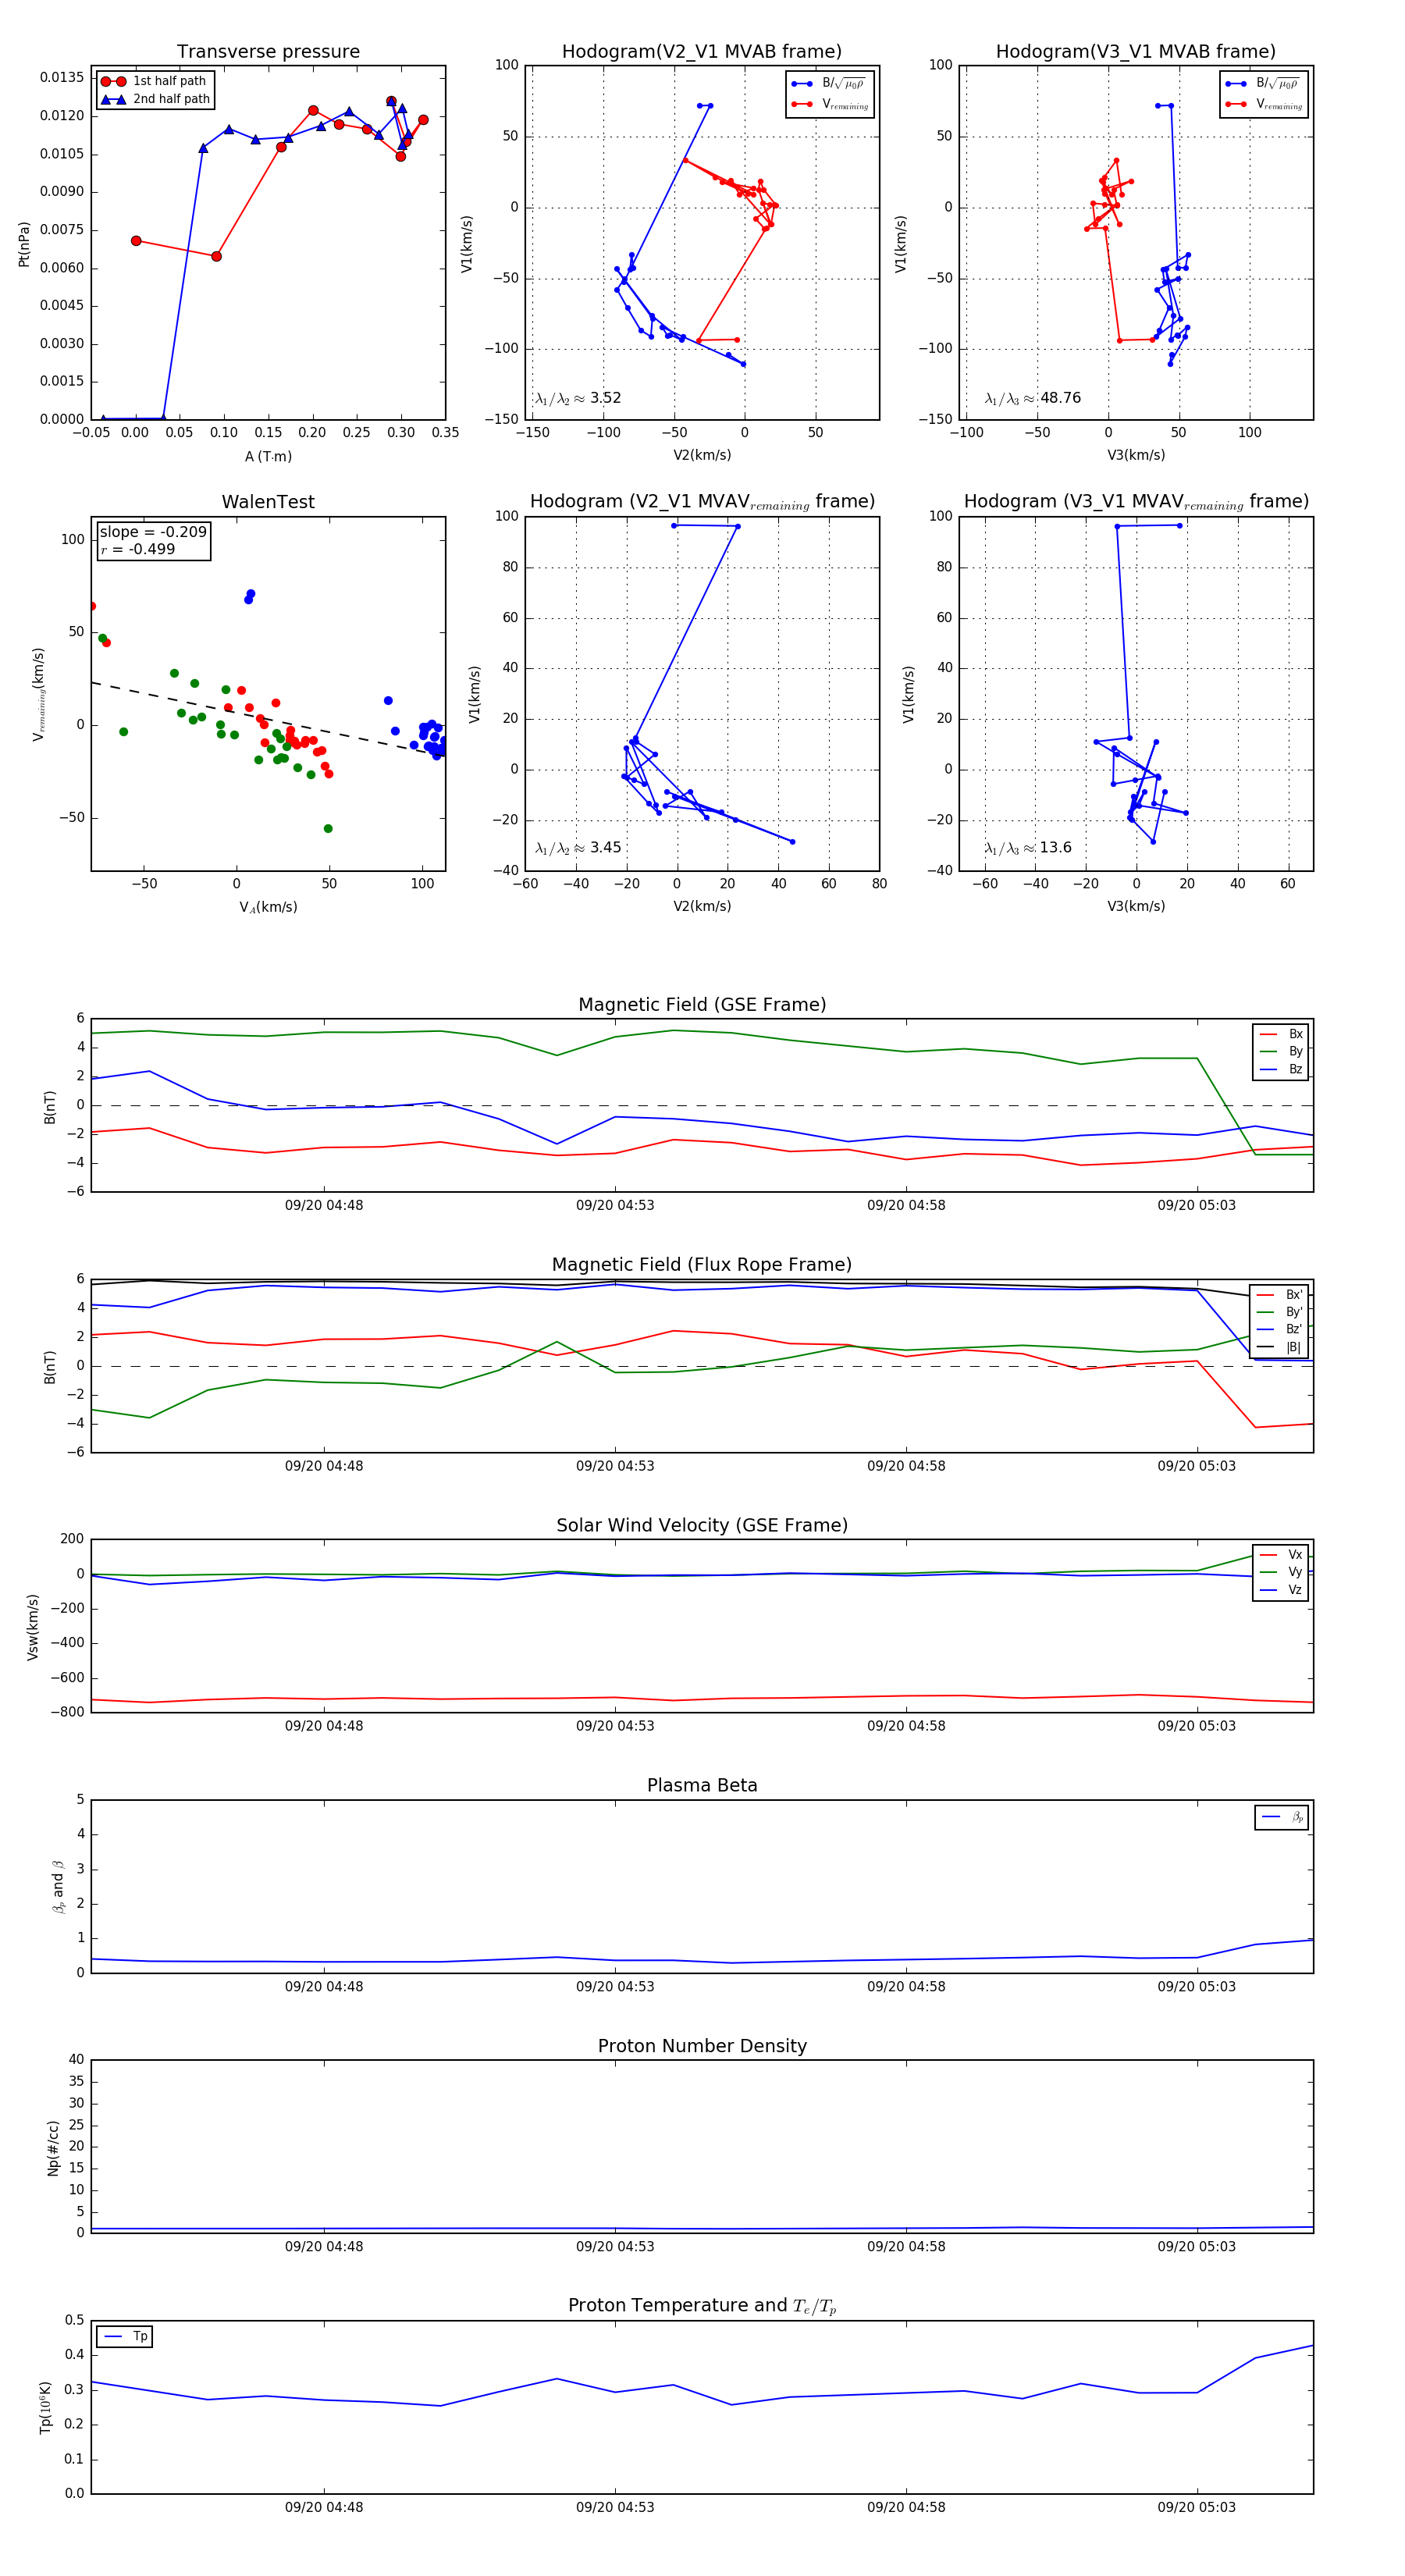1405x2576 pixels.
Task: Click the Vz legend entry
Action: [x=1281, y=1590]
